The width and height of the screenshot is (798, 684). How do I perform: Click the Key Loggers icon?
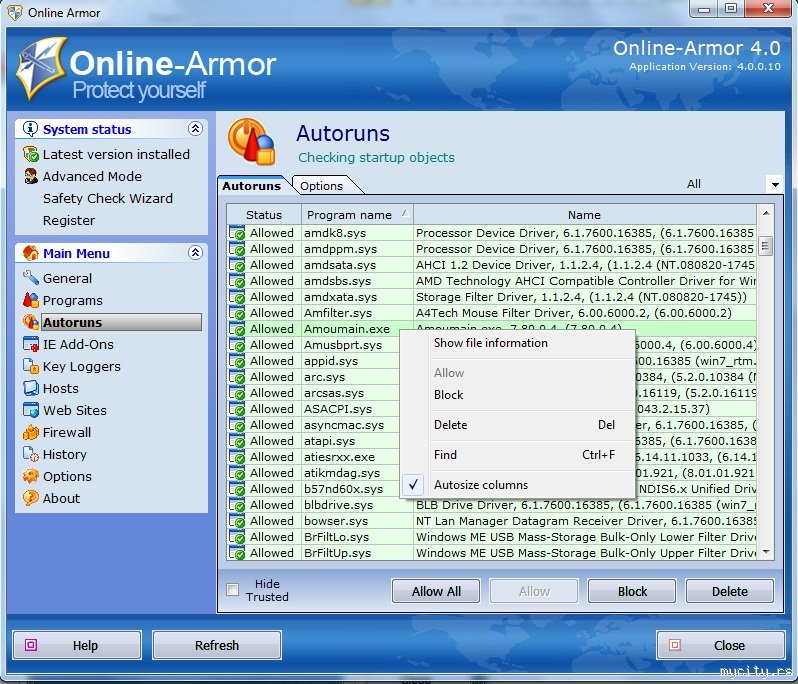pyautogui.click(x=31, y=366)
